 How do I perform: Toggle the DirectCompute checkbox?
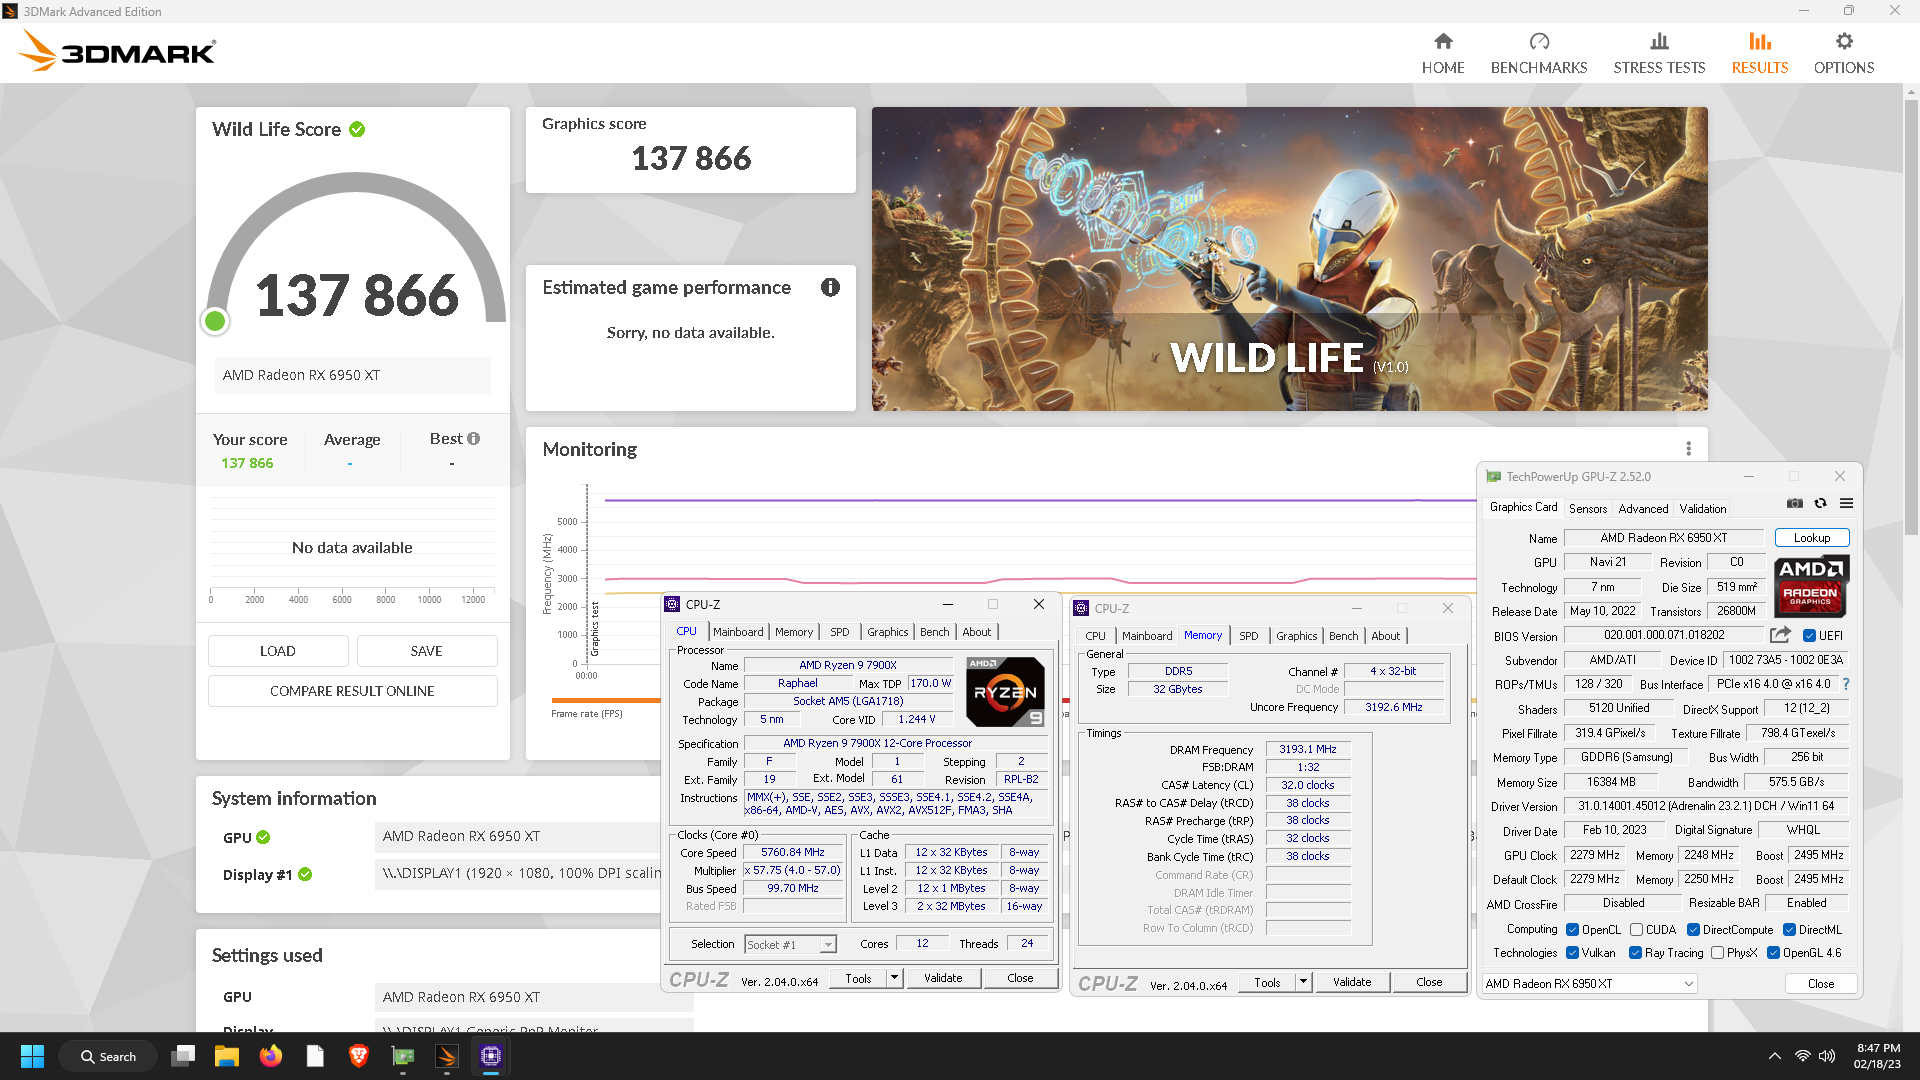(x=1693, y=930)
